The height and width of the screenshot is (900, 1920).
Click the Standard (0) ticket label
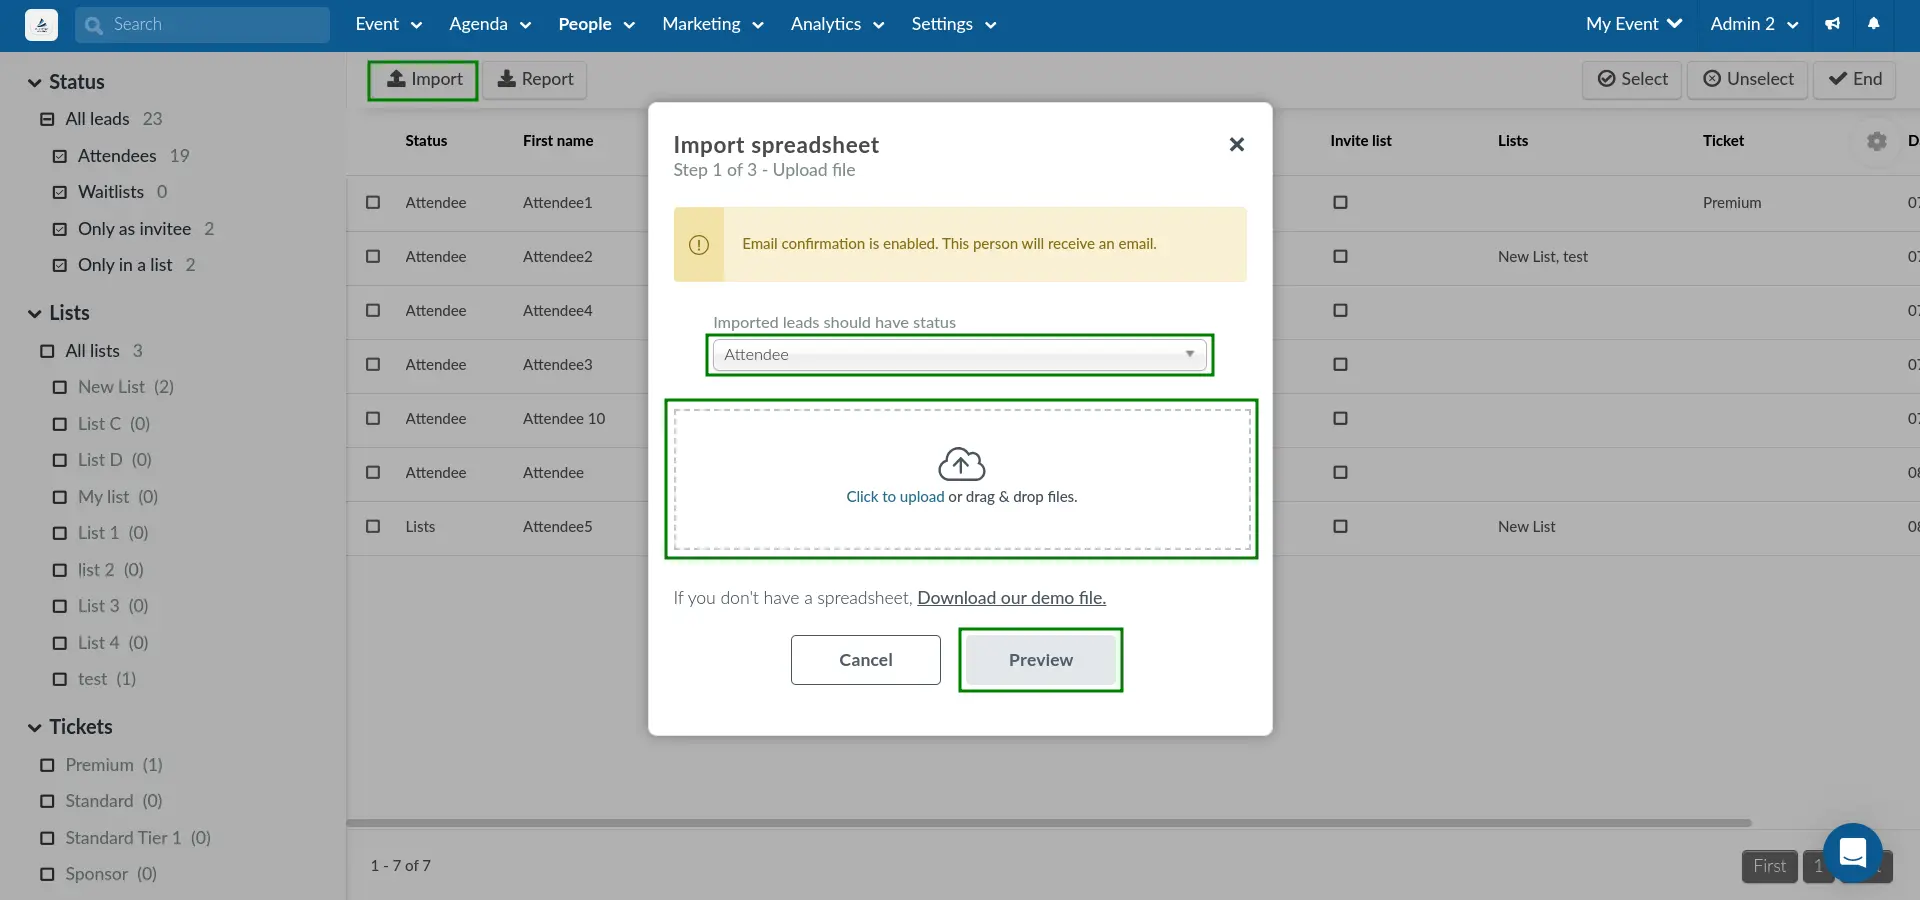click(x=113, y=801)
